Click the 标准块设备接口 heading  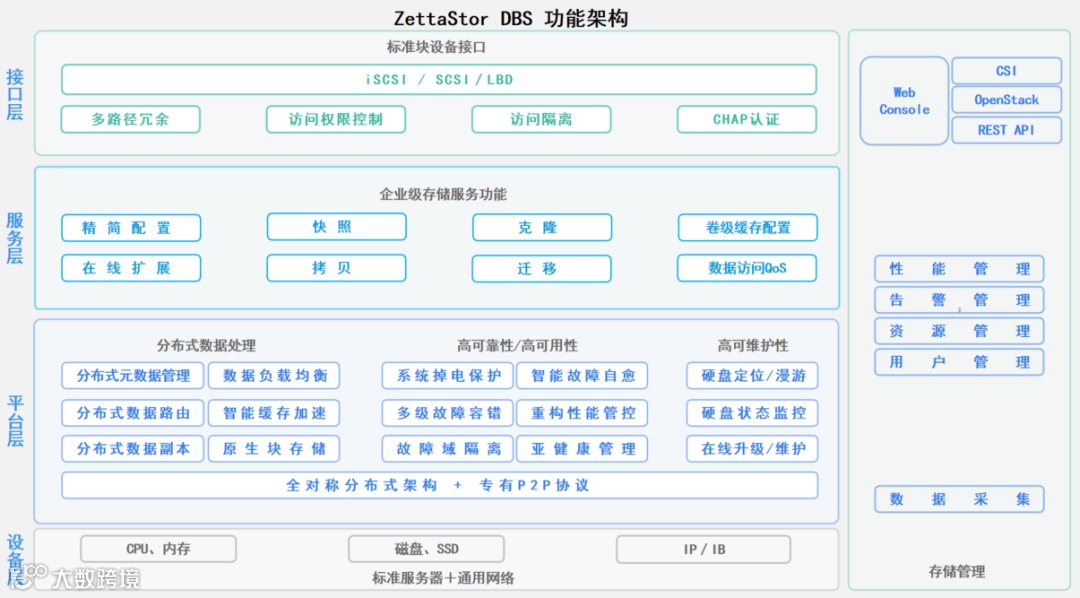coord(436,48)
